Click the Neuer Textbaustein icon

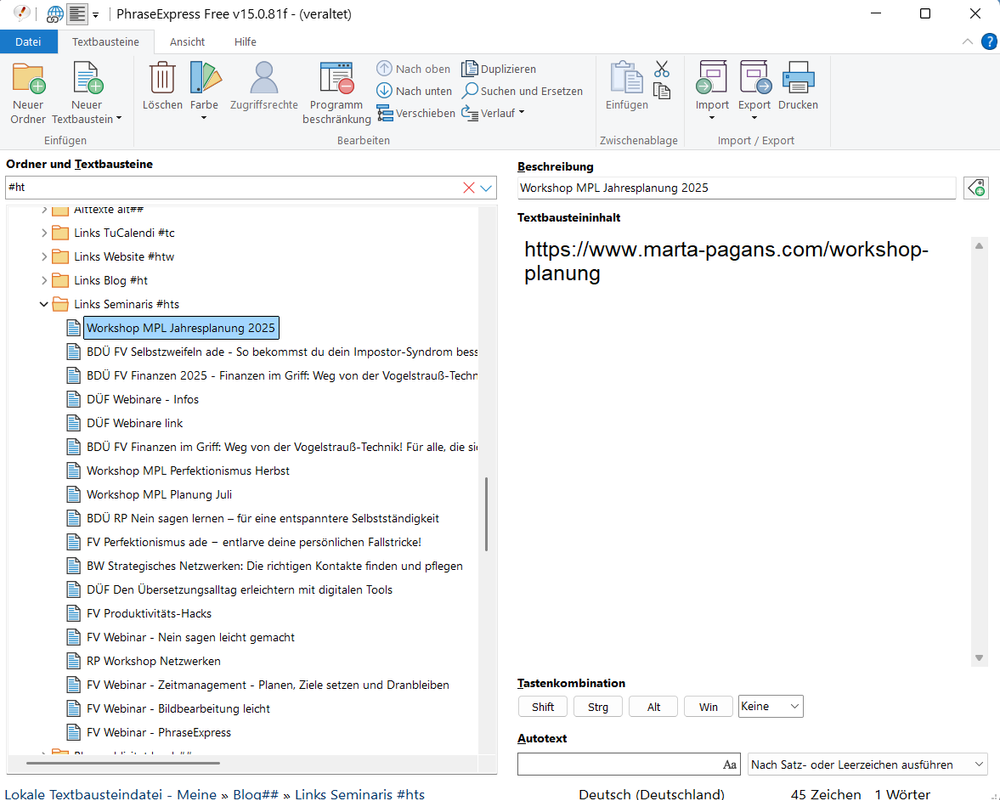click(x=87, y=78)
